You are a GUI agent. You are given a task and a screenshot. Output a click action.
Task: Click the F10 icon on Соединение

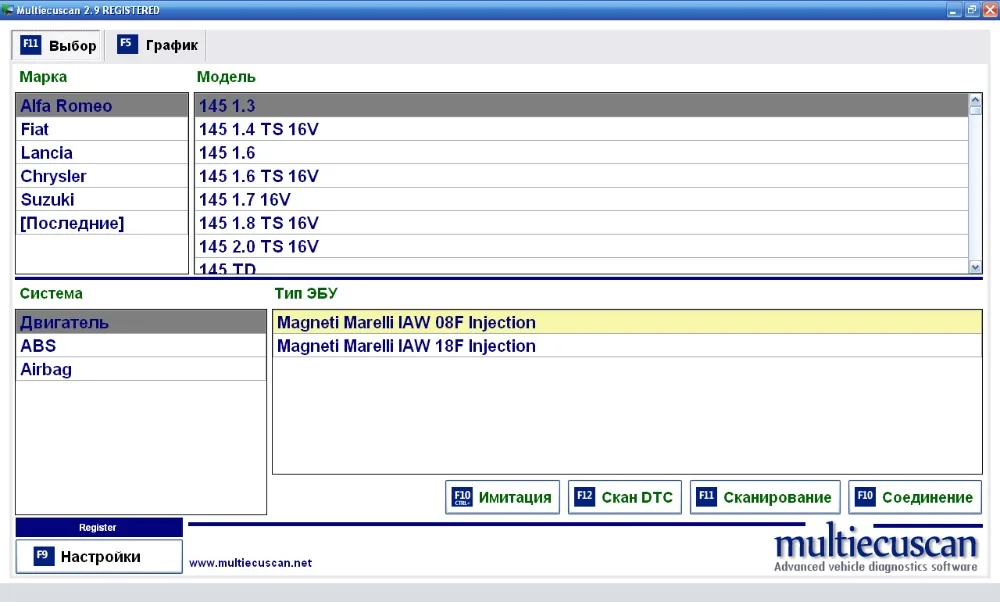(865, 497)
